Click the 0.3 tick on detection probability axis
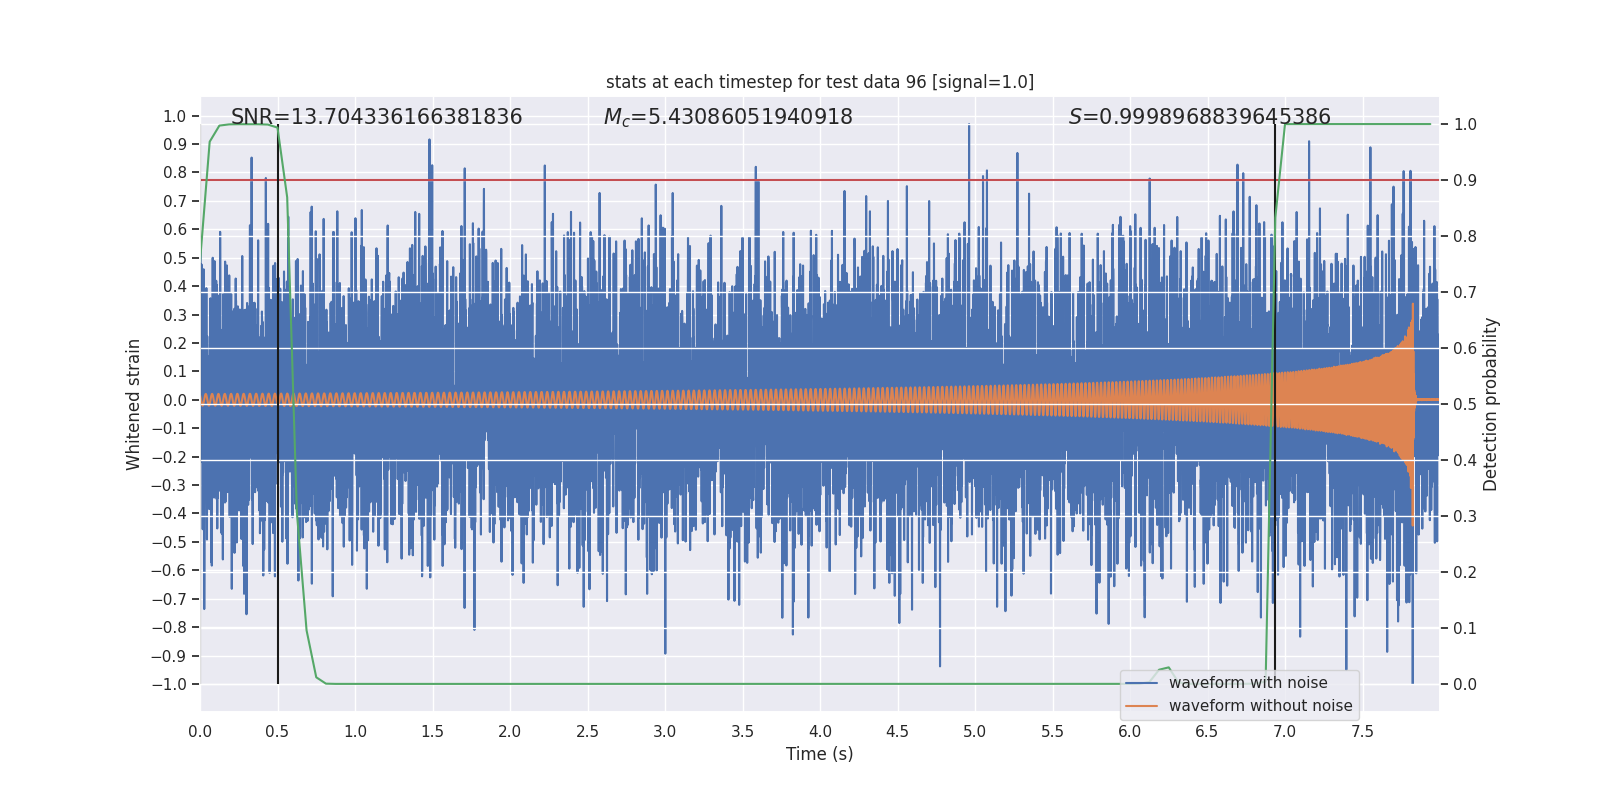 (1465, 517)
